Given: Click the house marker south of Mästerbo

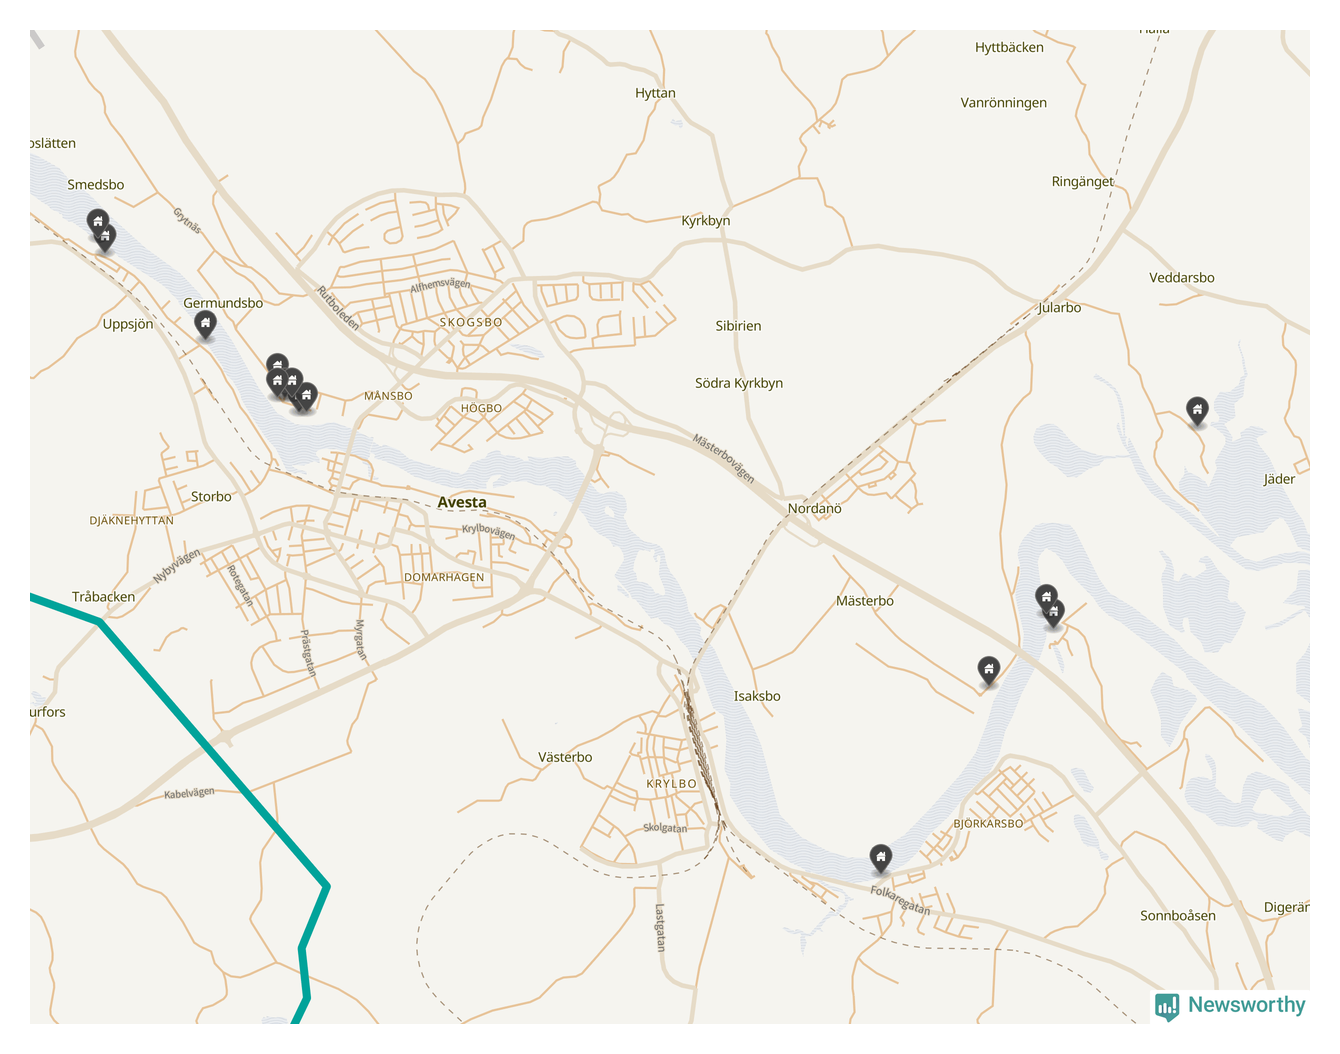Looking at the screenshot, I should (988, 670).
